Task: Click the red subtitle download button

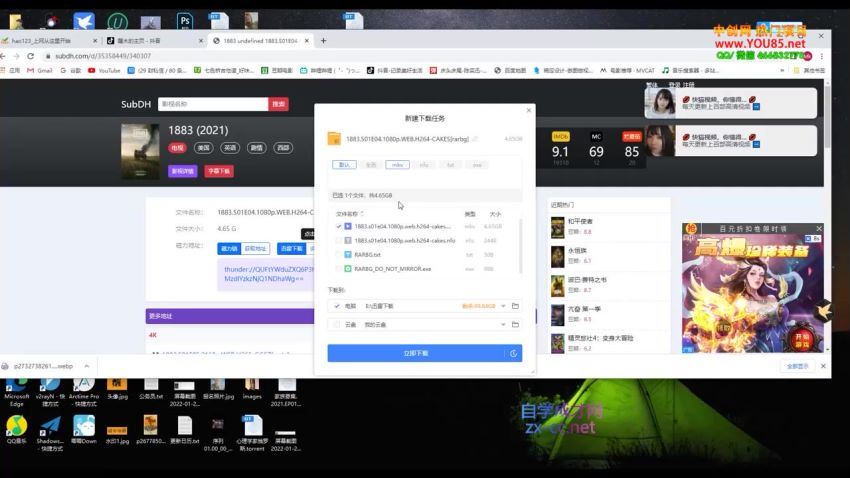Action: click(x=219, y=171)
